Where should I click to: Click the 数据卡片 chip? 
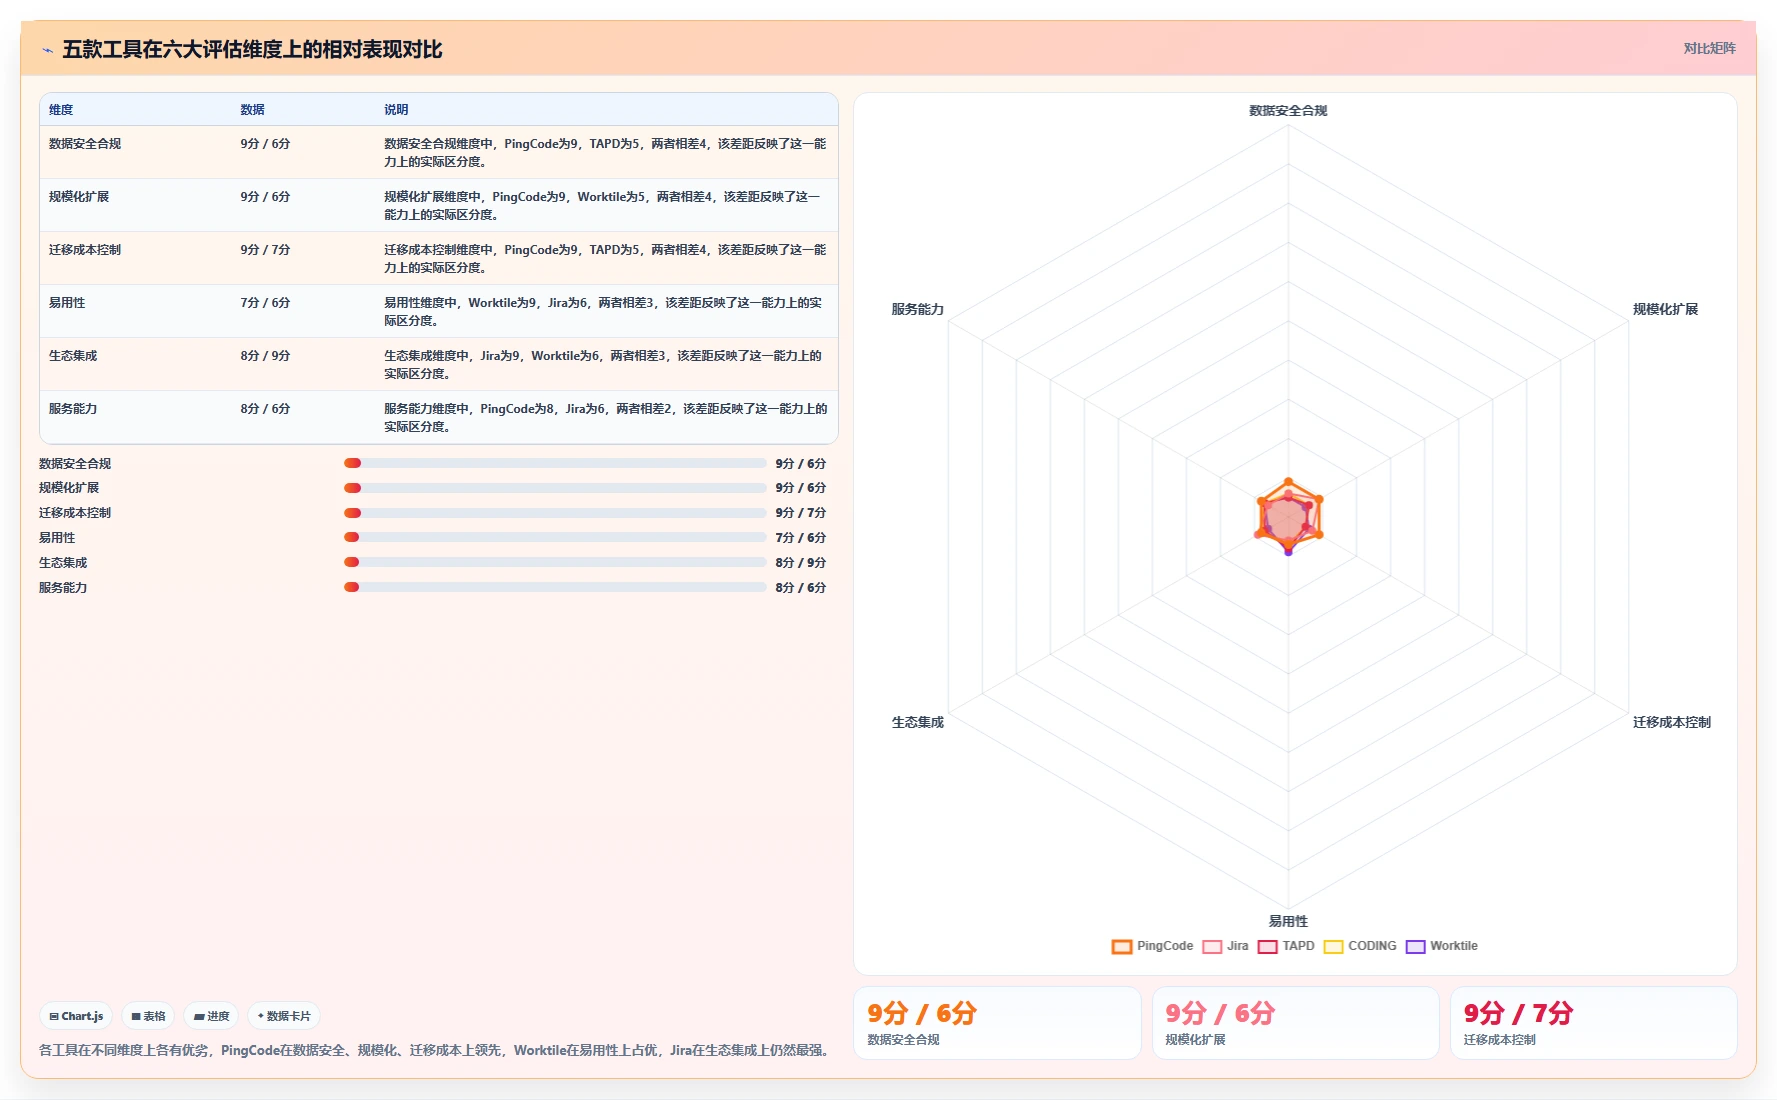pos(284,1016)
